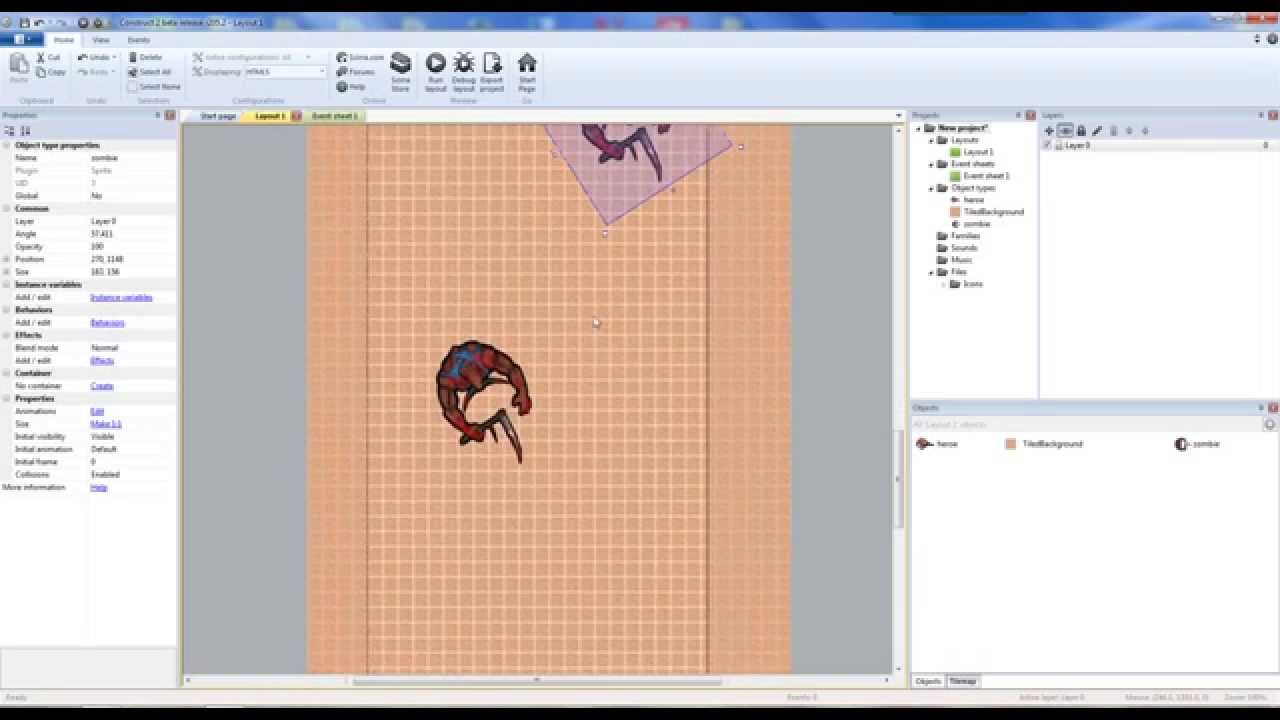Image resolution: width=1280 pixels, height=720 pixels.
Task: Collapse the Event sheets folder
Action: [x=930, y=164]
